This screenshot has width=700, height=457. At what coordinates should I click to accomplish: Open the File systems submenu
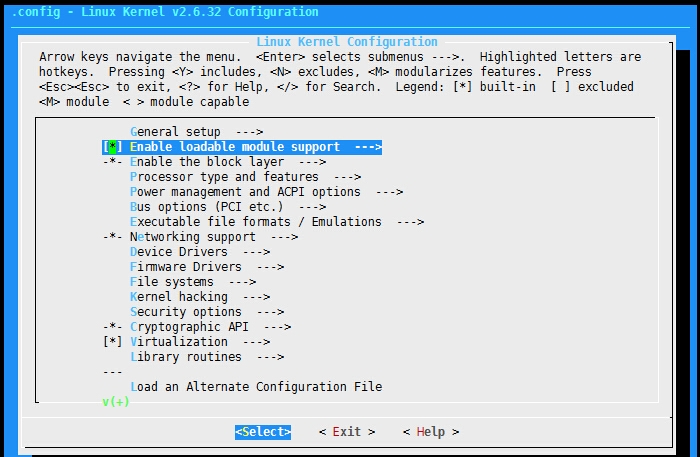(x=193, y=282)
